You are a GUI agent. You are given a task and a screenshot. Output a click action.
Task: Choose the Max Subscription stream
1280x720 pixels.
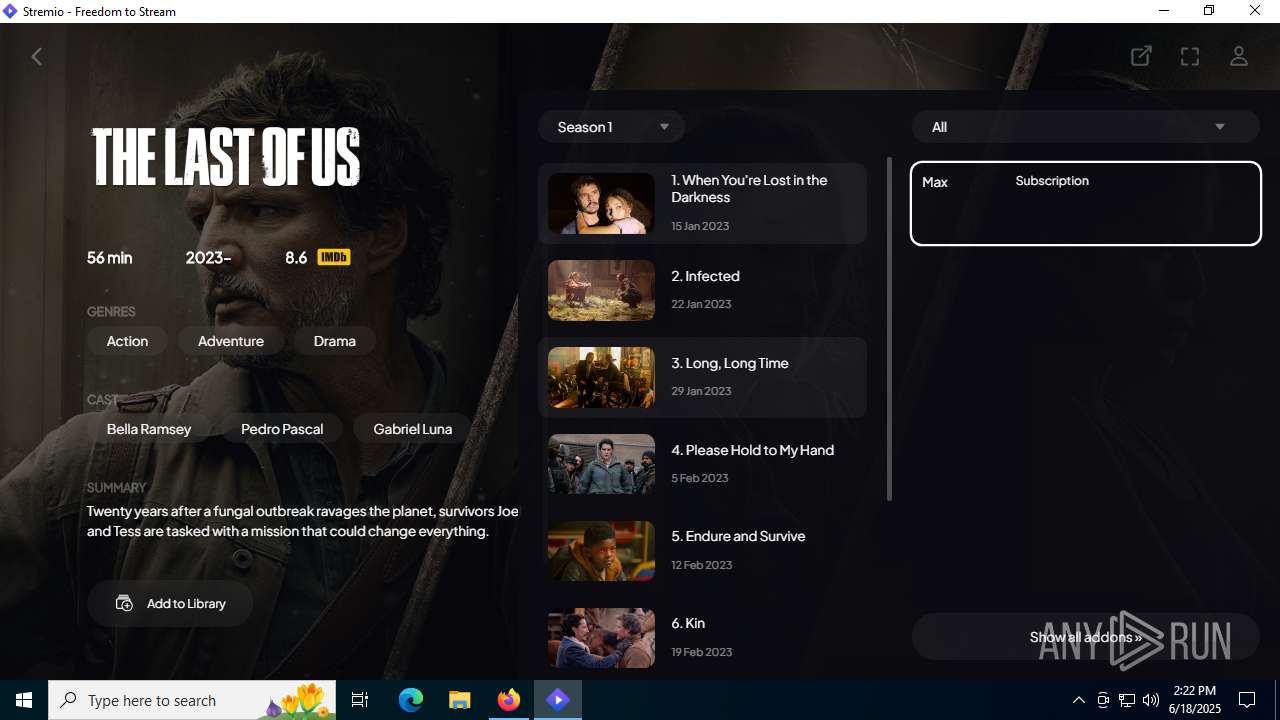pos(1085,203)
